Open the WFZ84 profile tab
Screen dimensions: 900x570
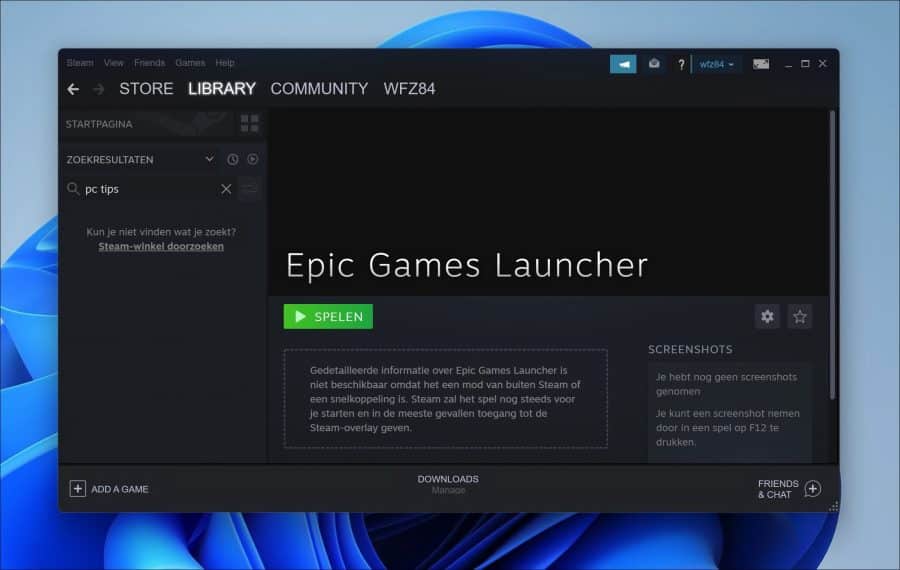(x=409, y=89)
